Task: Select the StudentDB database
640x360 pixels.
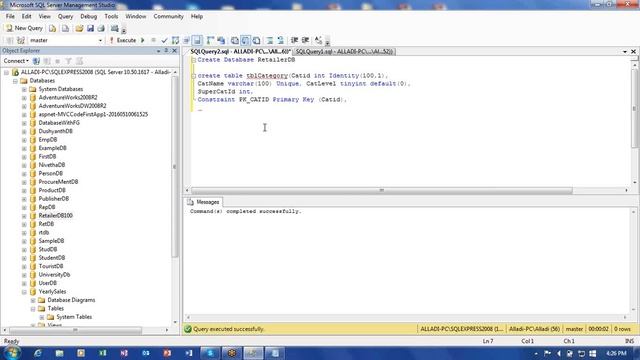Action: (51, 258)
